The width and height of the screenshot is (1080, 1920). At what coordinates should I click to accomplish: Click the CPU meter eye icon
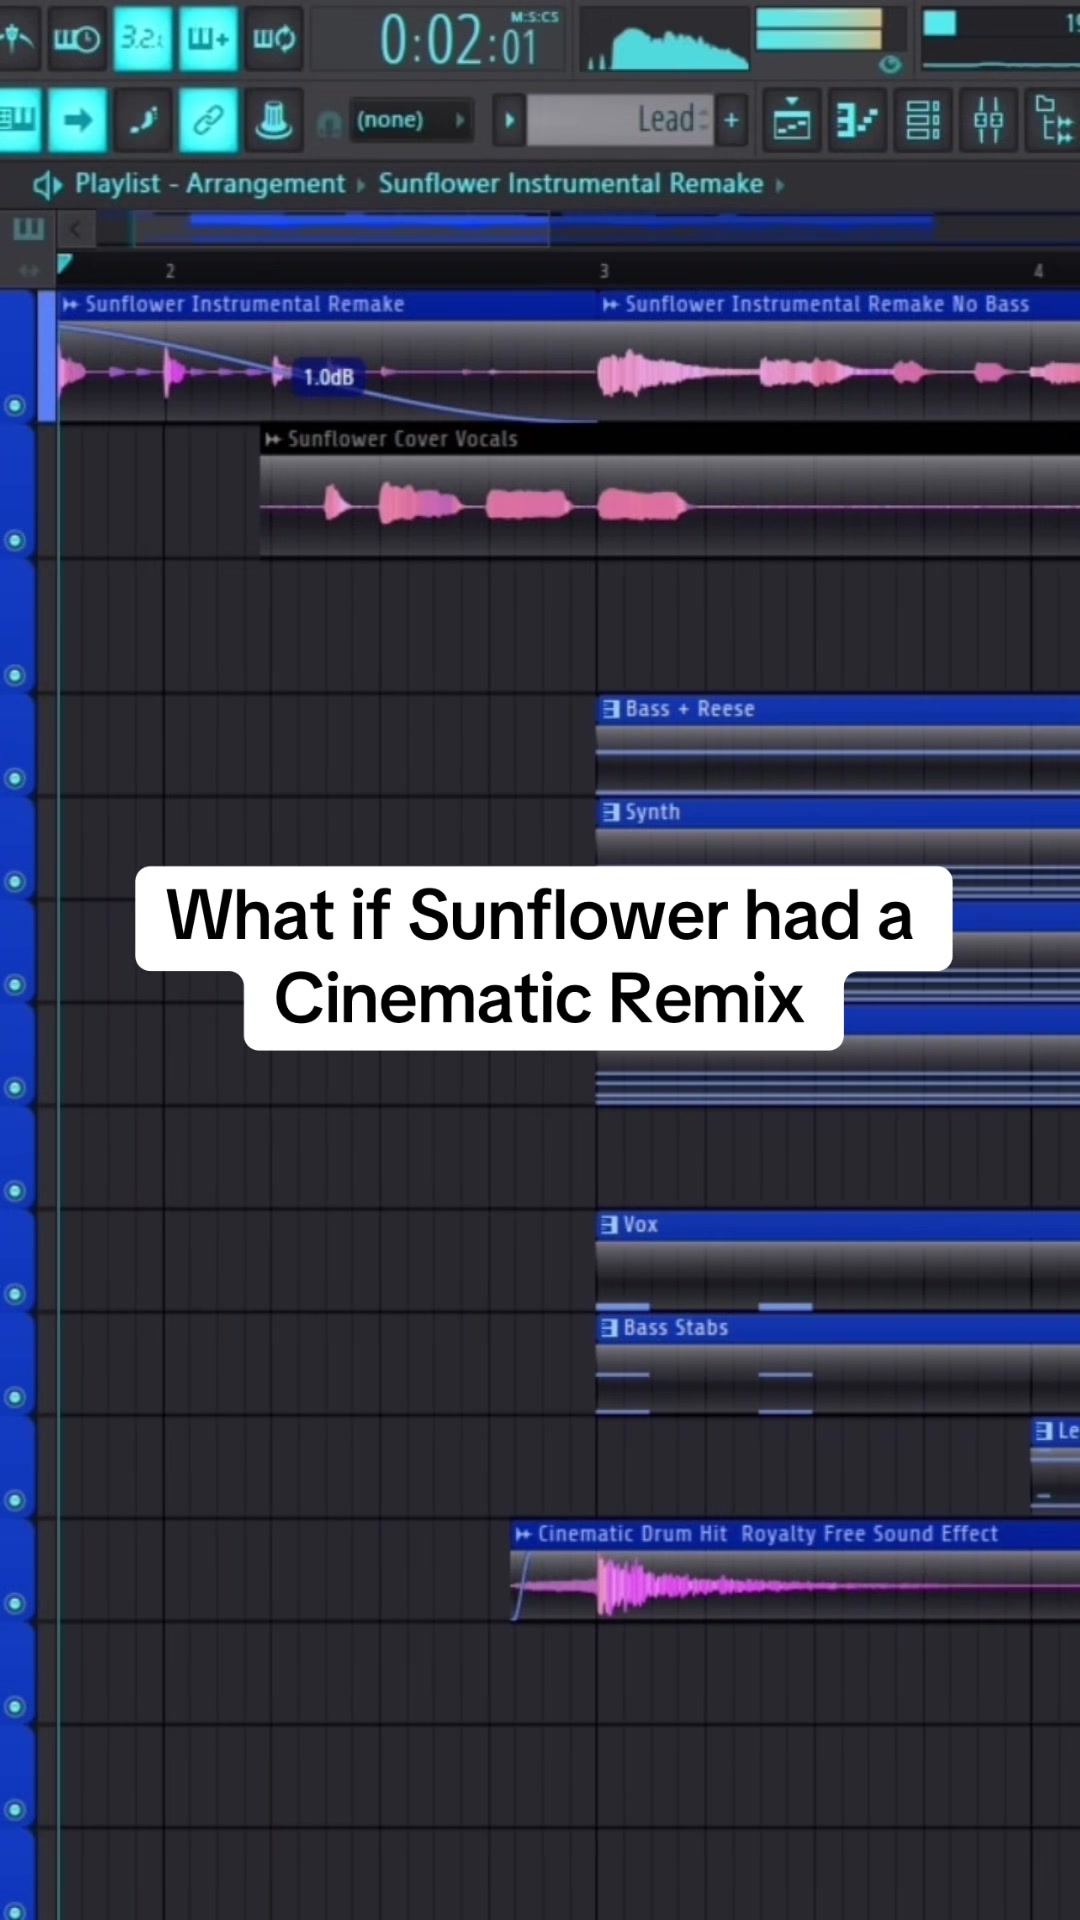pyautogui.click(x=889, y=65)
